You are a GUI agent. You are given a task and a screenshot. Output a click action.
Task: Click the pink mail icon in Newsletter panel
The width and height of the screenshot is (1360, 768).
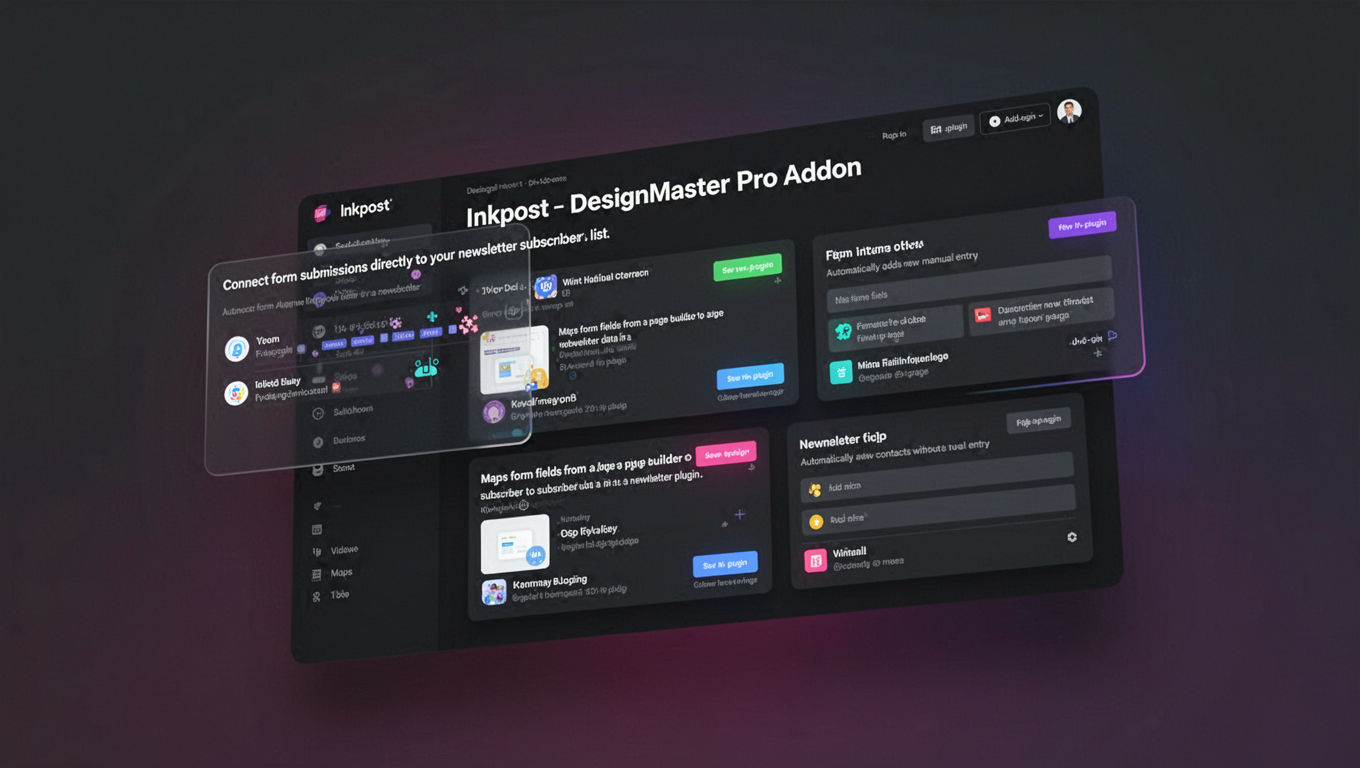pyautogui.click(x=816, y=560)
